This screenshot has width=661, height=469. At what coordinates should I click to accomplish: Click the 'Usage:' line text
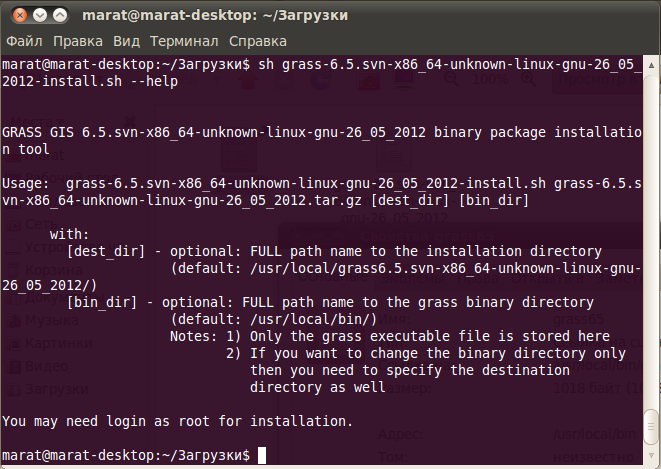tap(322, 183)
